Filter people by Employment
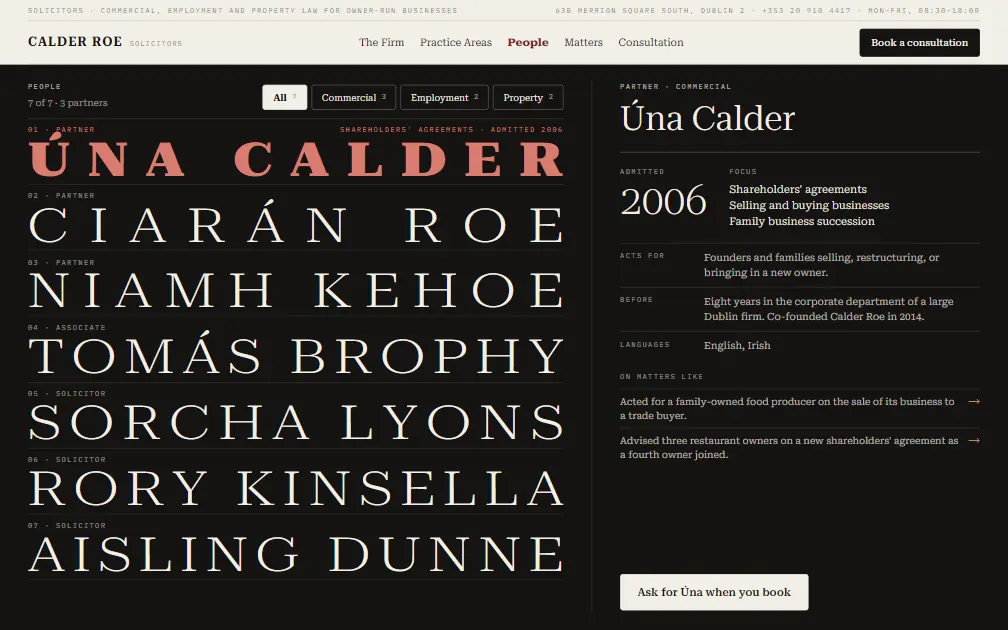 coord(444,98)
